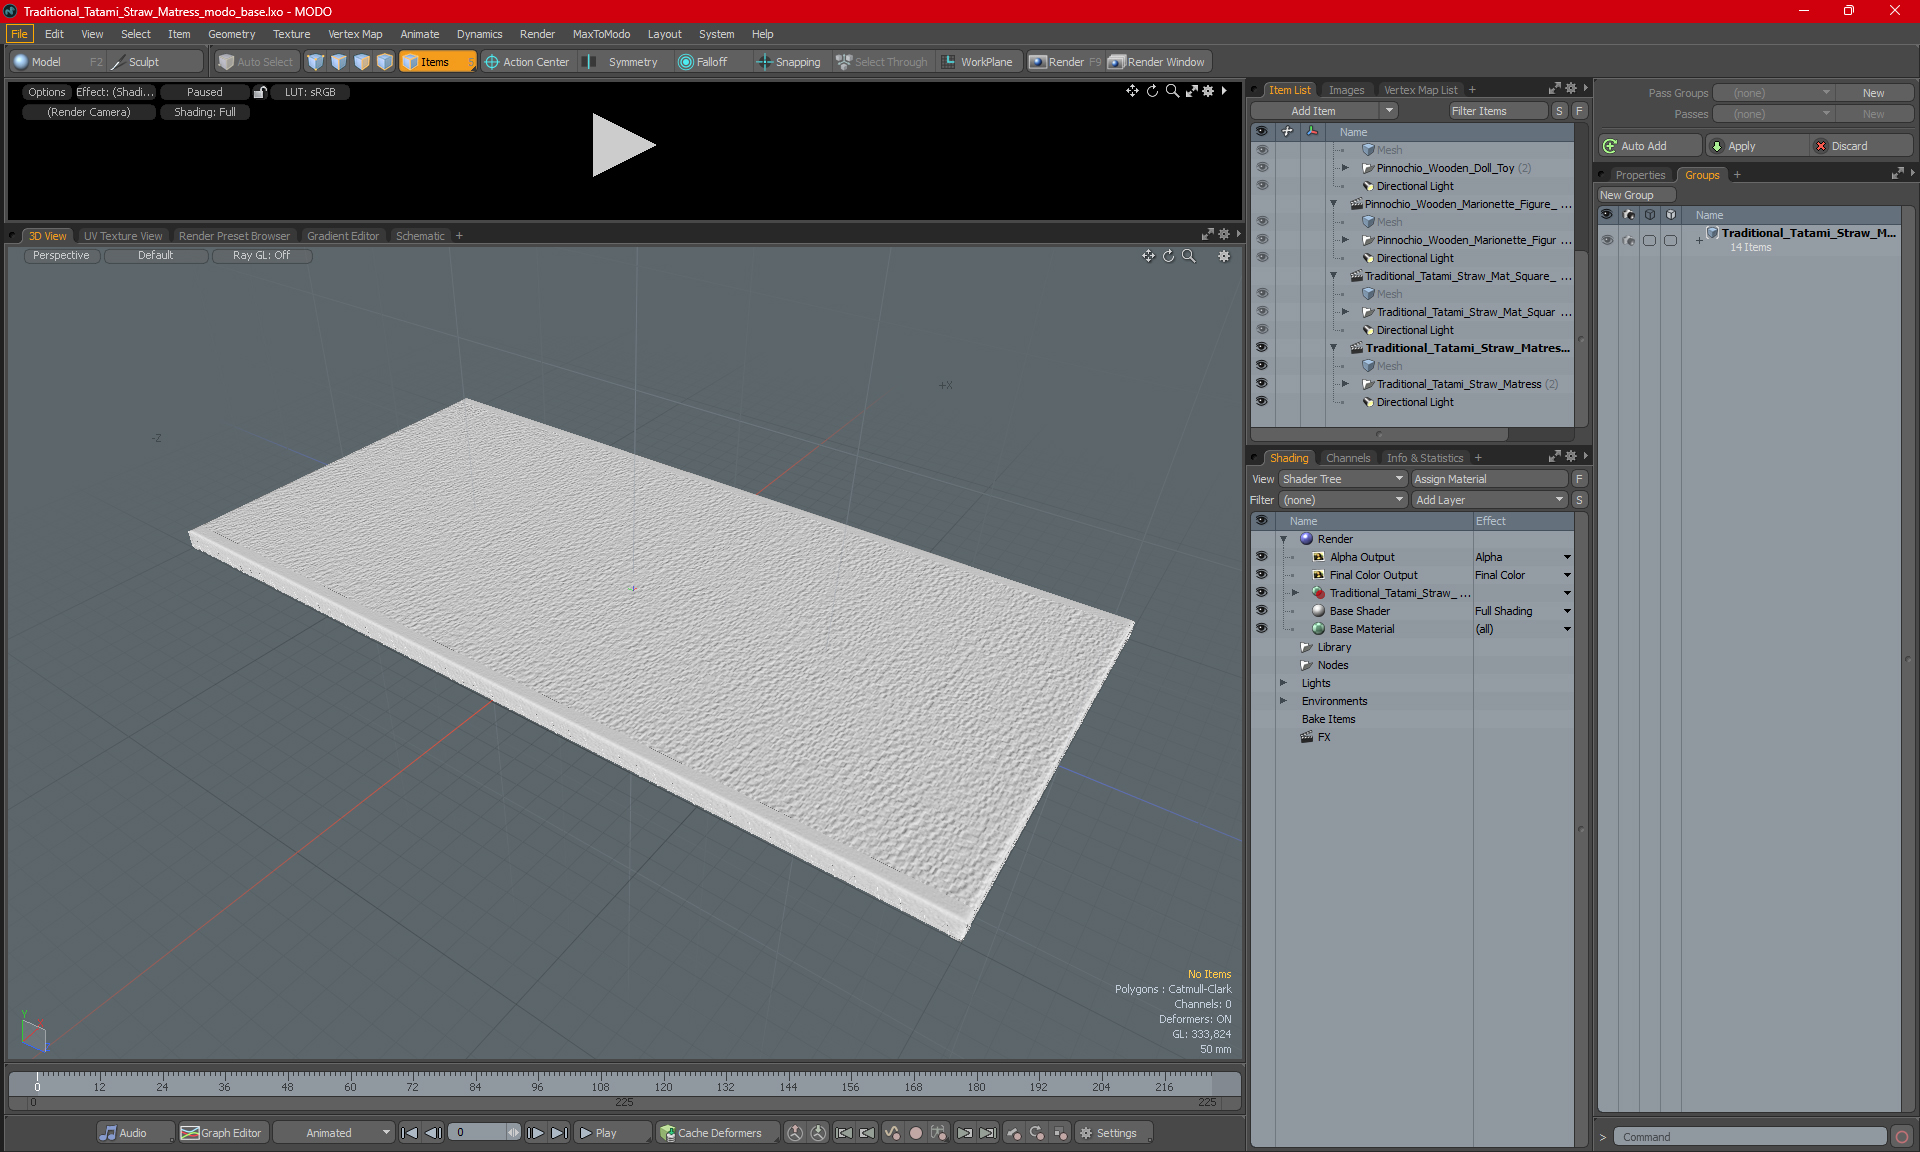Expand Lights in Shader Tree
1920x1152 pixels.
click(1283, 683)
